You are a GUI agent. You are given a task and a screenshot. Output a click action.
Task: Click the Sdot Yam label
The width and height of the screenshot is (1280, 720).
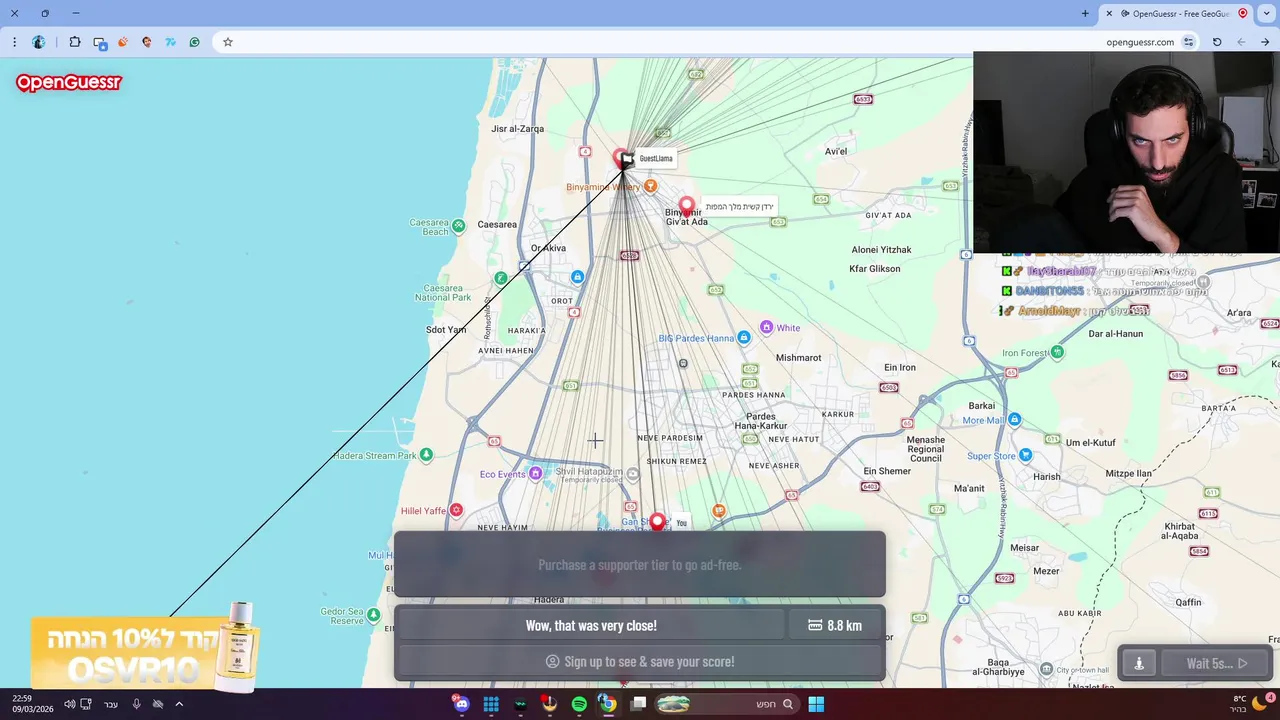coord(446,329)
